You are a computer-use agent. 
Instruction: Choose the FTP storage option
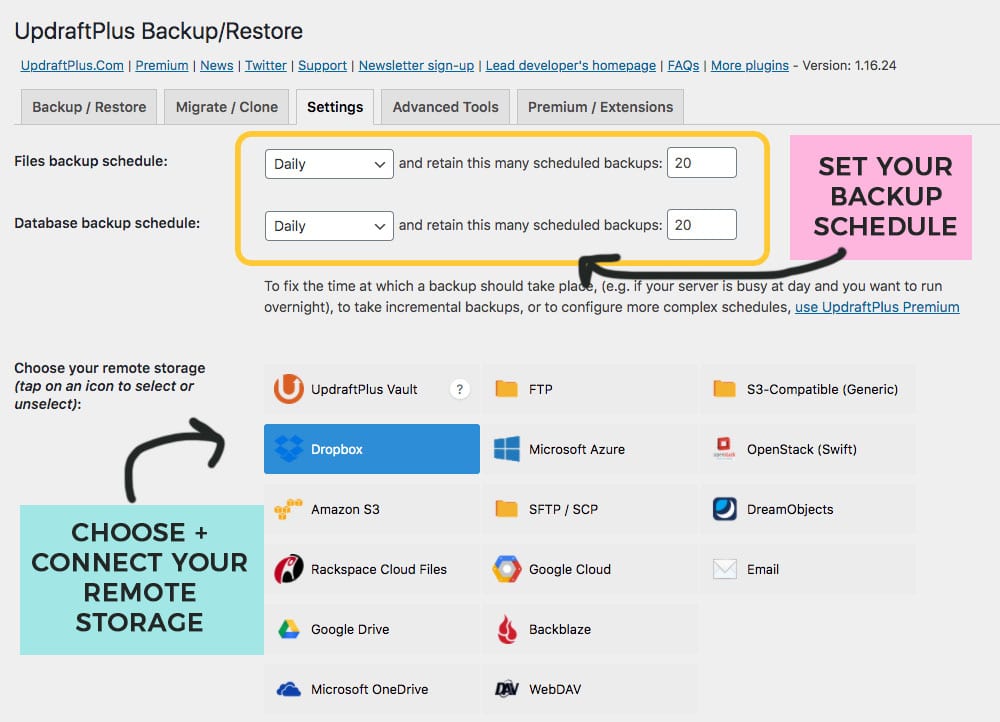(590, 389)
